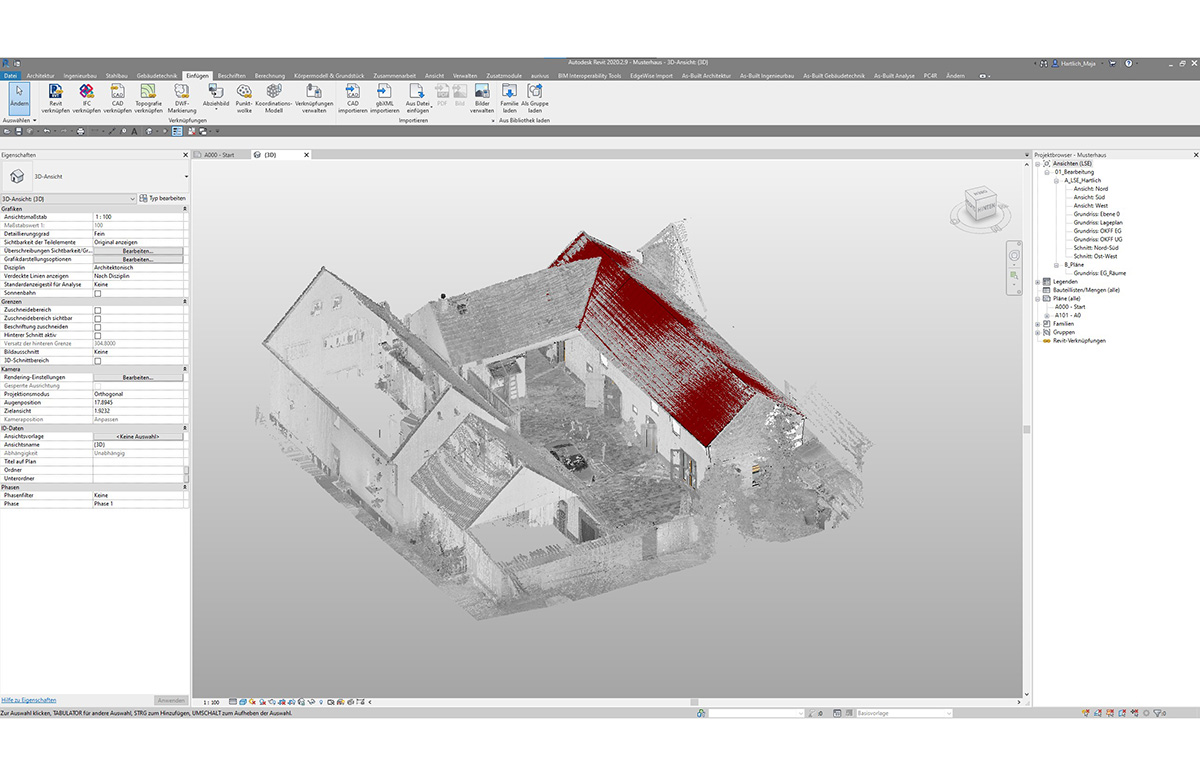Image resolution: width=1200 pixels, height=776 pixels.
Task: Switch to the A000 - Start tab
Action: (x=218, y=155)
